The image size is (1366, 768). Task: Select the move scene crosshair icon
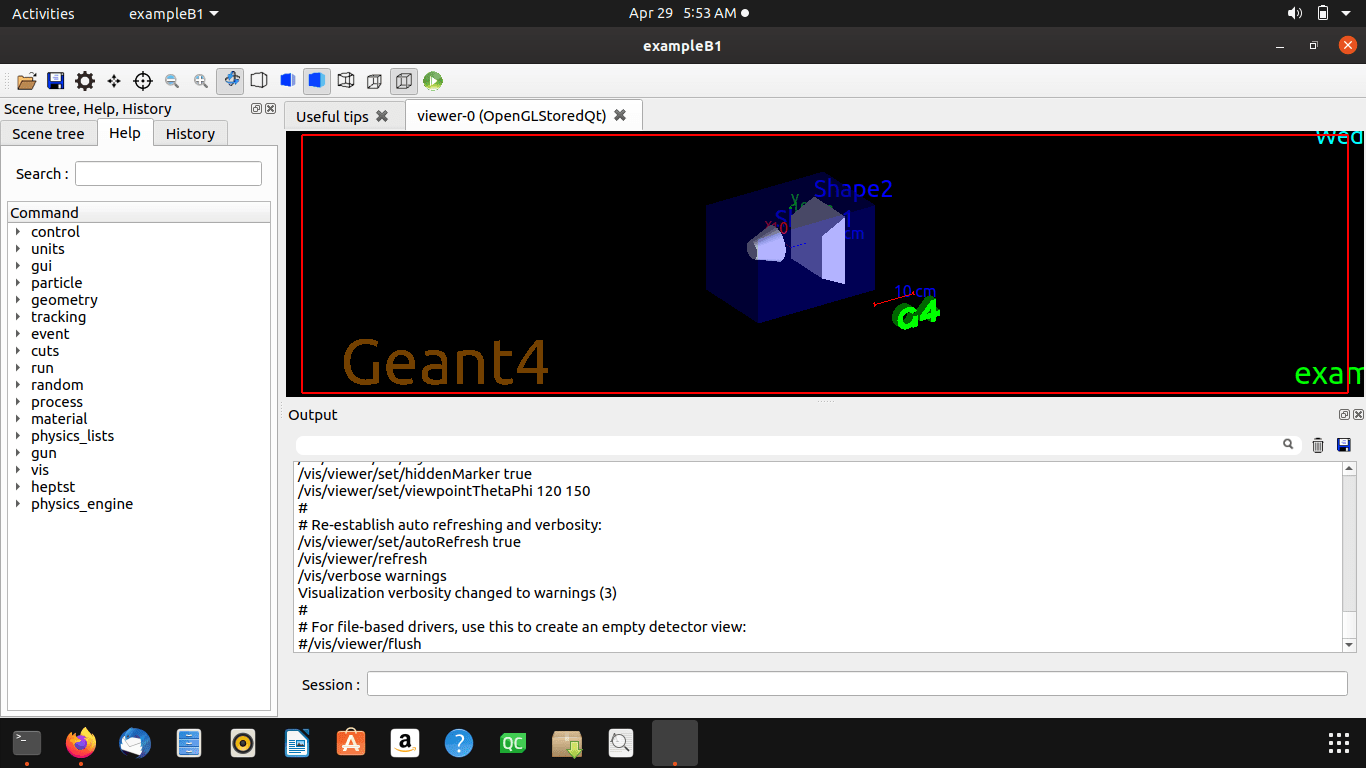[114, 81]
